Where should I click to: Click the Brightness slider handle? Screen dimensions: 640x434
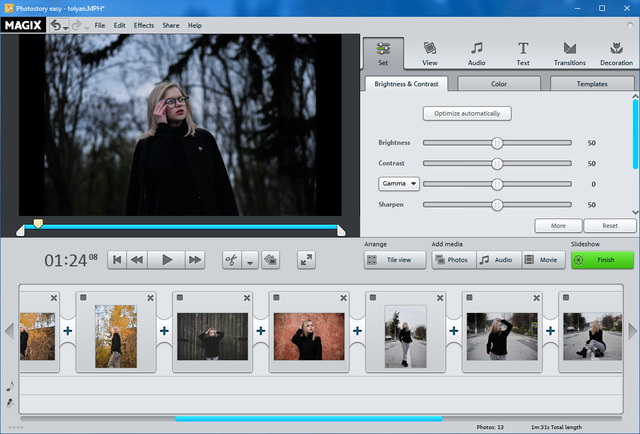click(x=497, y=143)
